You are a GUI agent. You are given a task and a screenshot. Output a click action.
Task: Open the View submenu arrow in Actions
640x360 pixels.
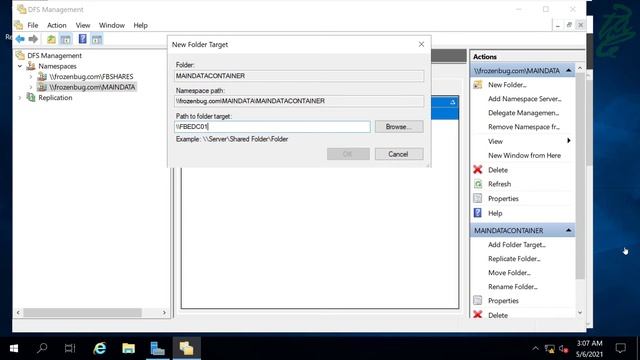[568, 141]
